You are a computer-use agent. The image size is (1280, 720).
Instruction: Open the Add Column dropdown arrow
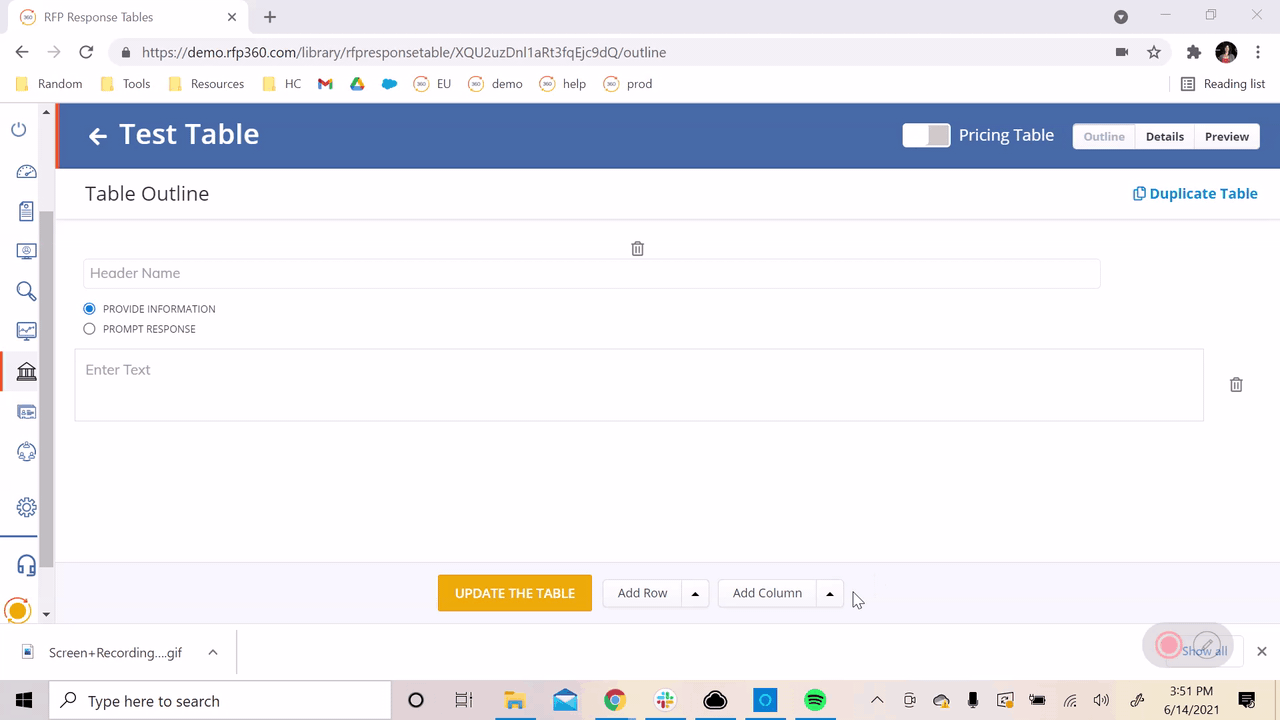(x=829, y=593)
